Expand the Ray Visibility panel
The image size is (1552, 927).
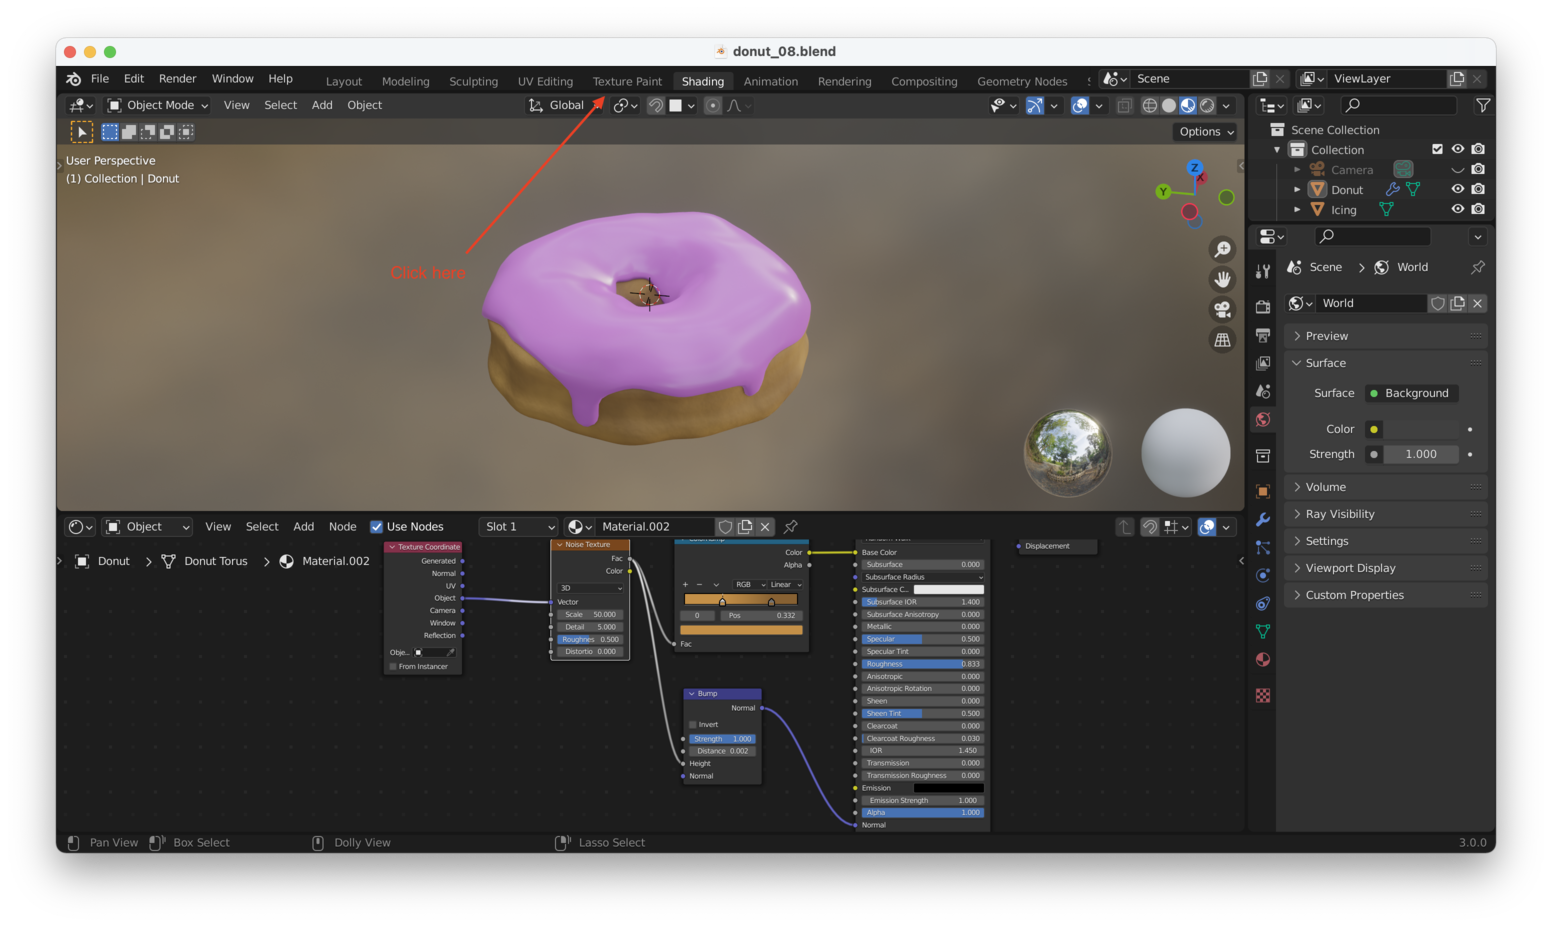(x=1339, y=514)
